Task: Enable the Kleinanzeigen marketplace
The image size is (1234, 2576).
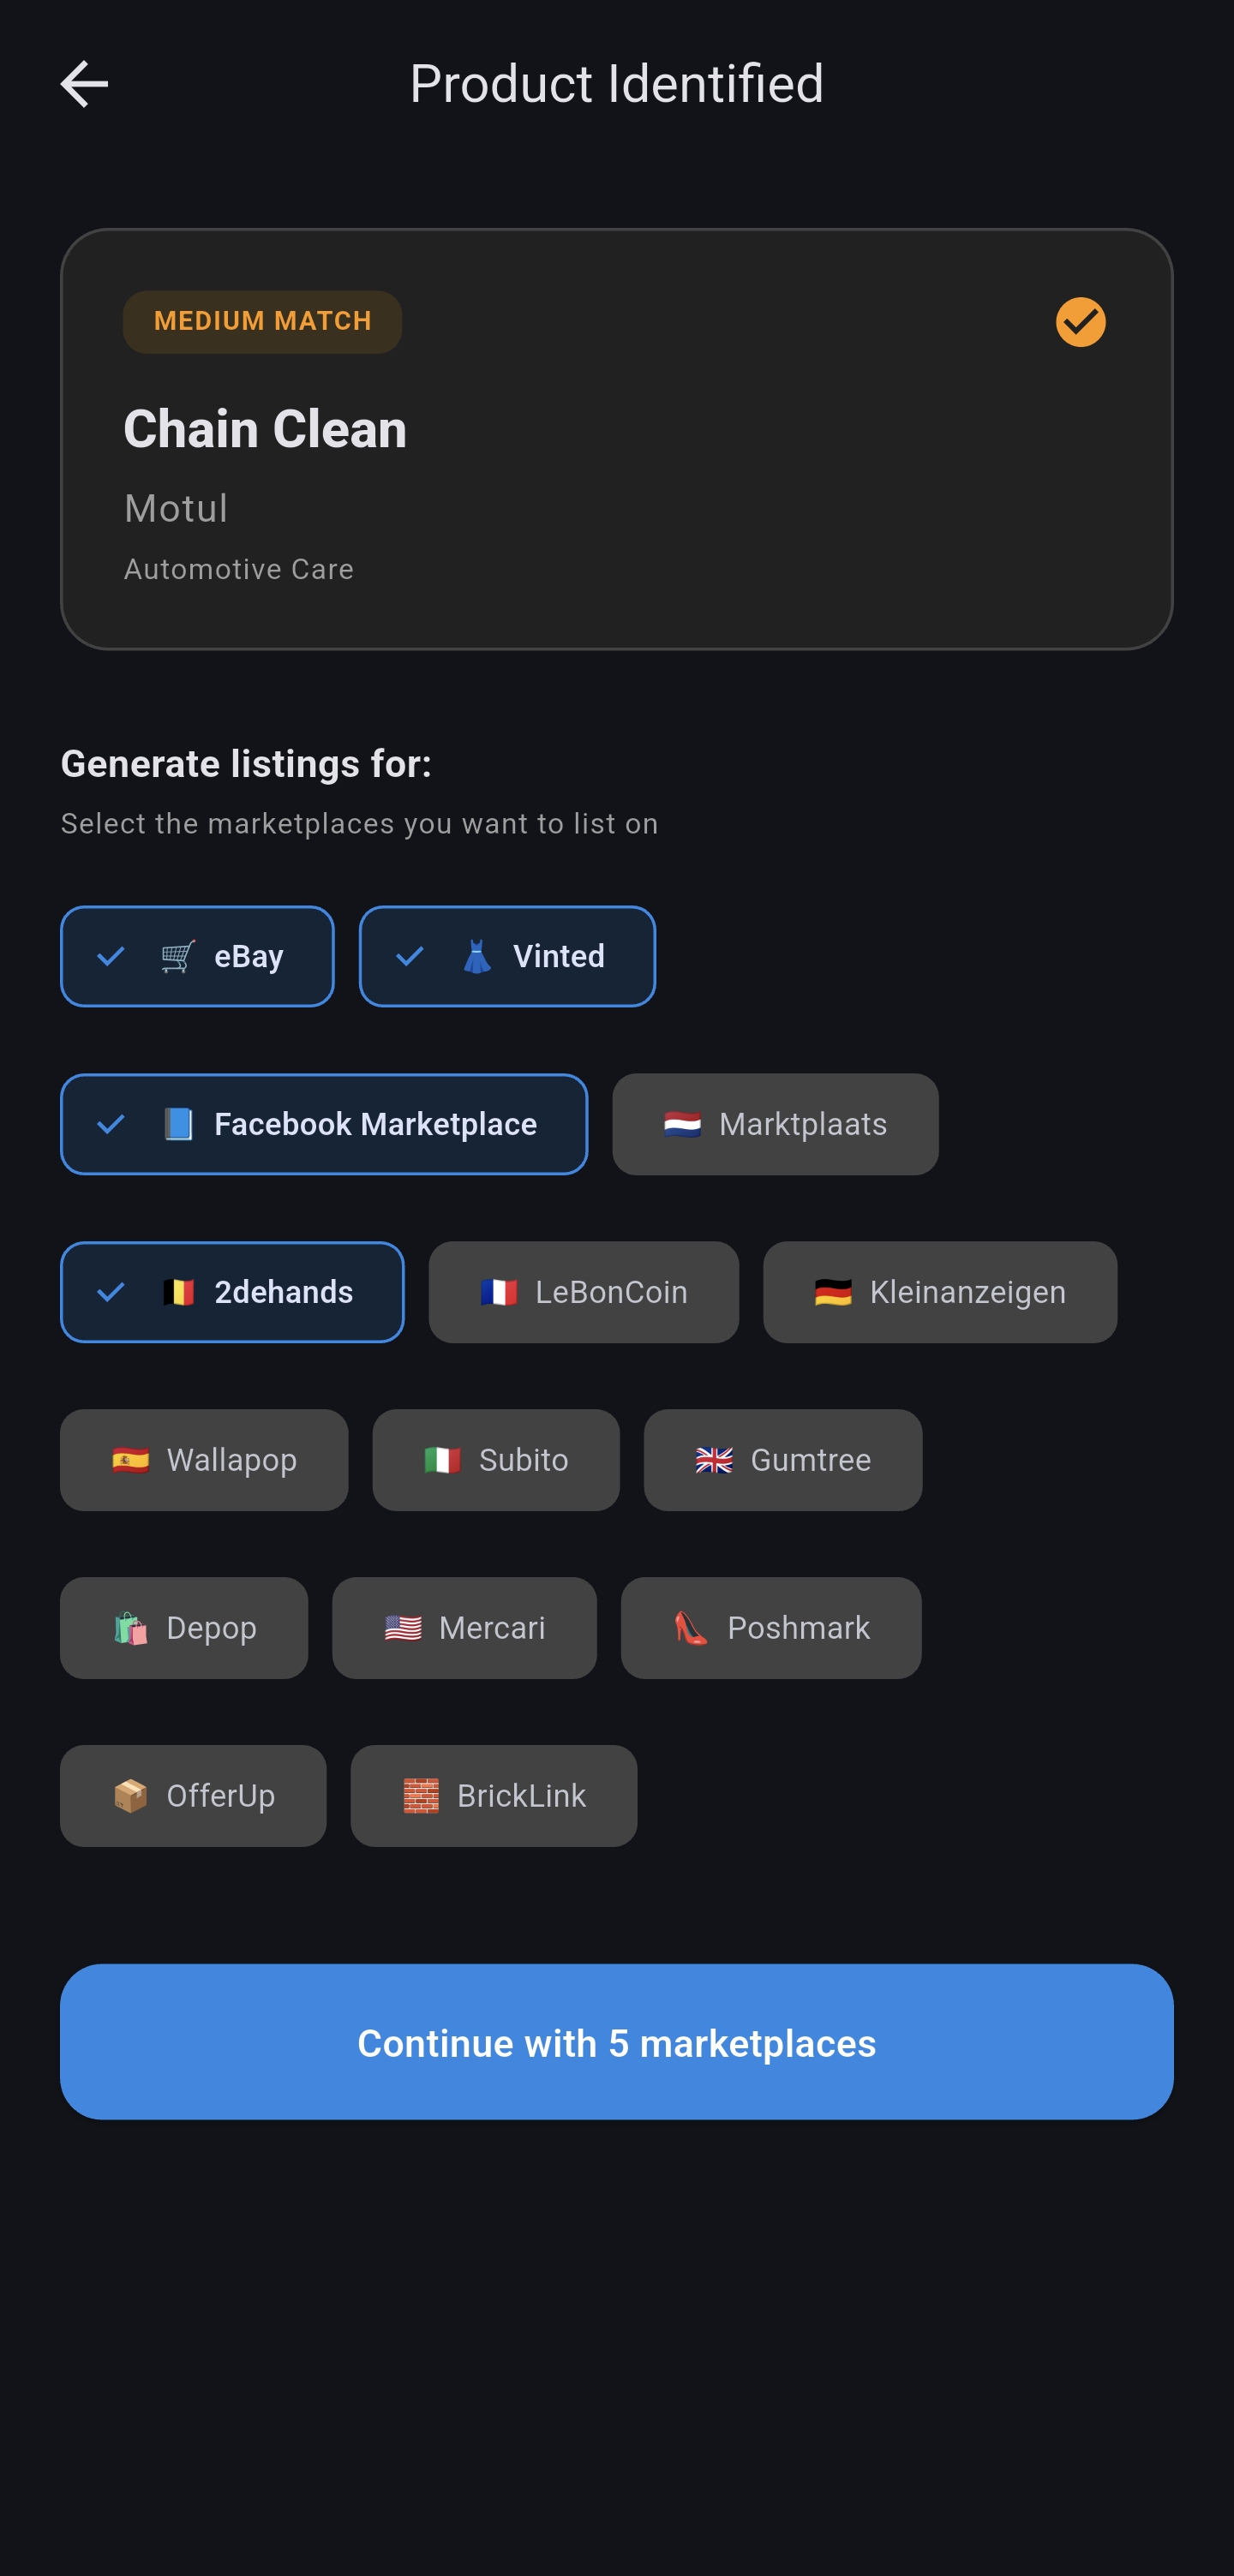Action: 939,1292
